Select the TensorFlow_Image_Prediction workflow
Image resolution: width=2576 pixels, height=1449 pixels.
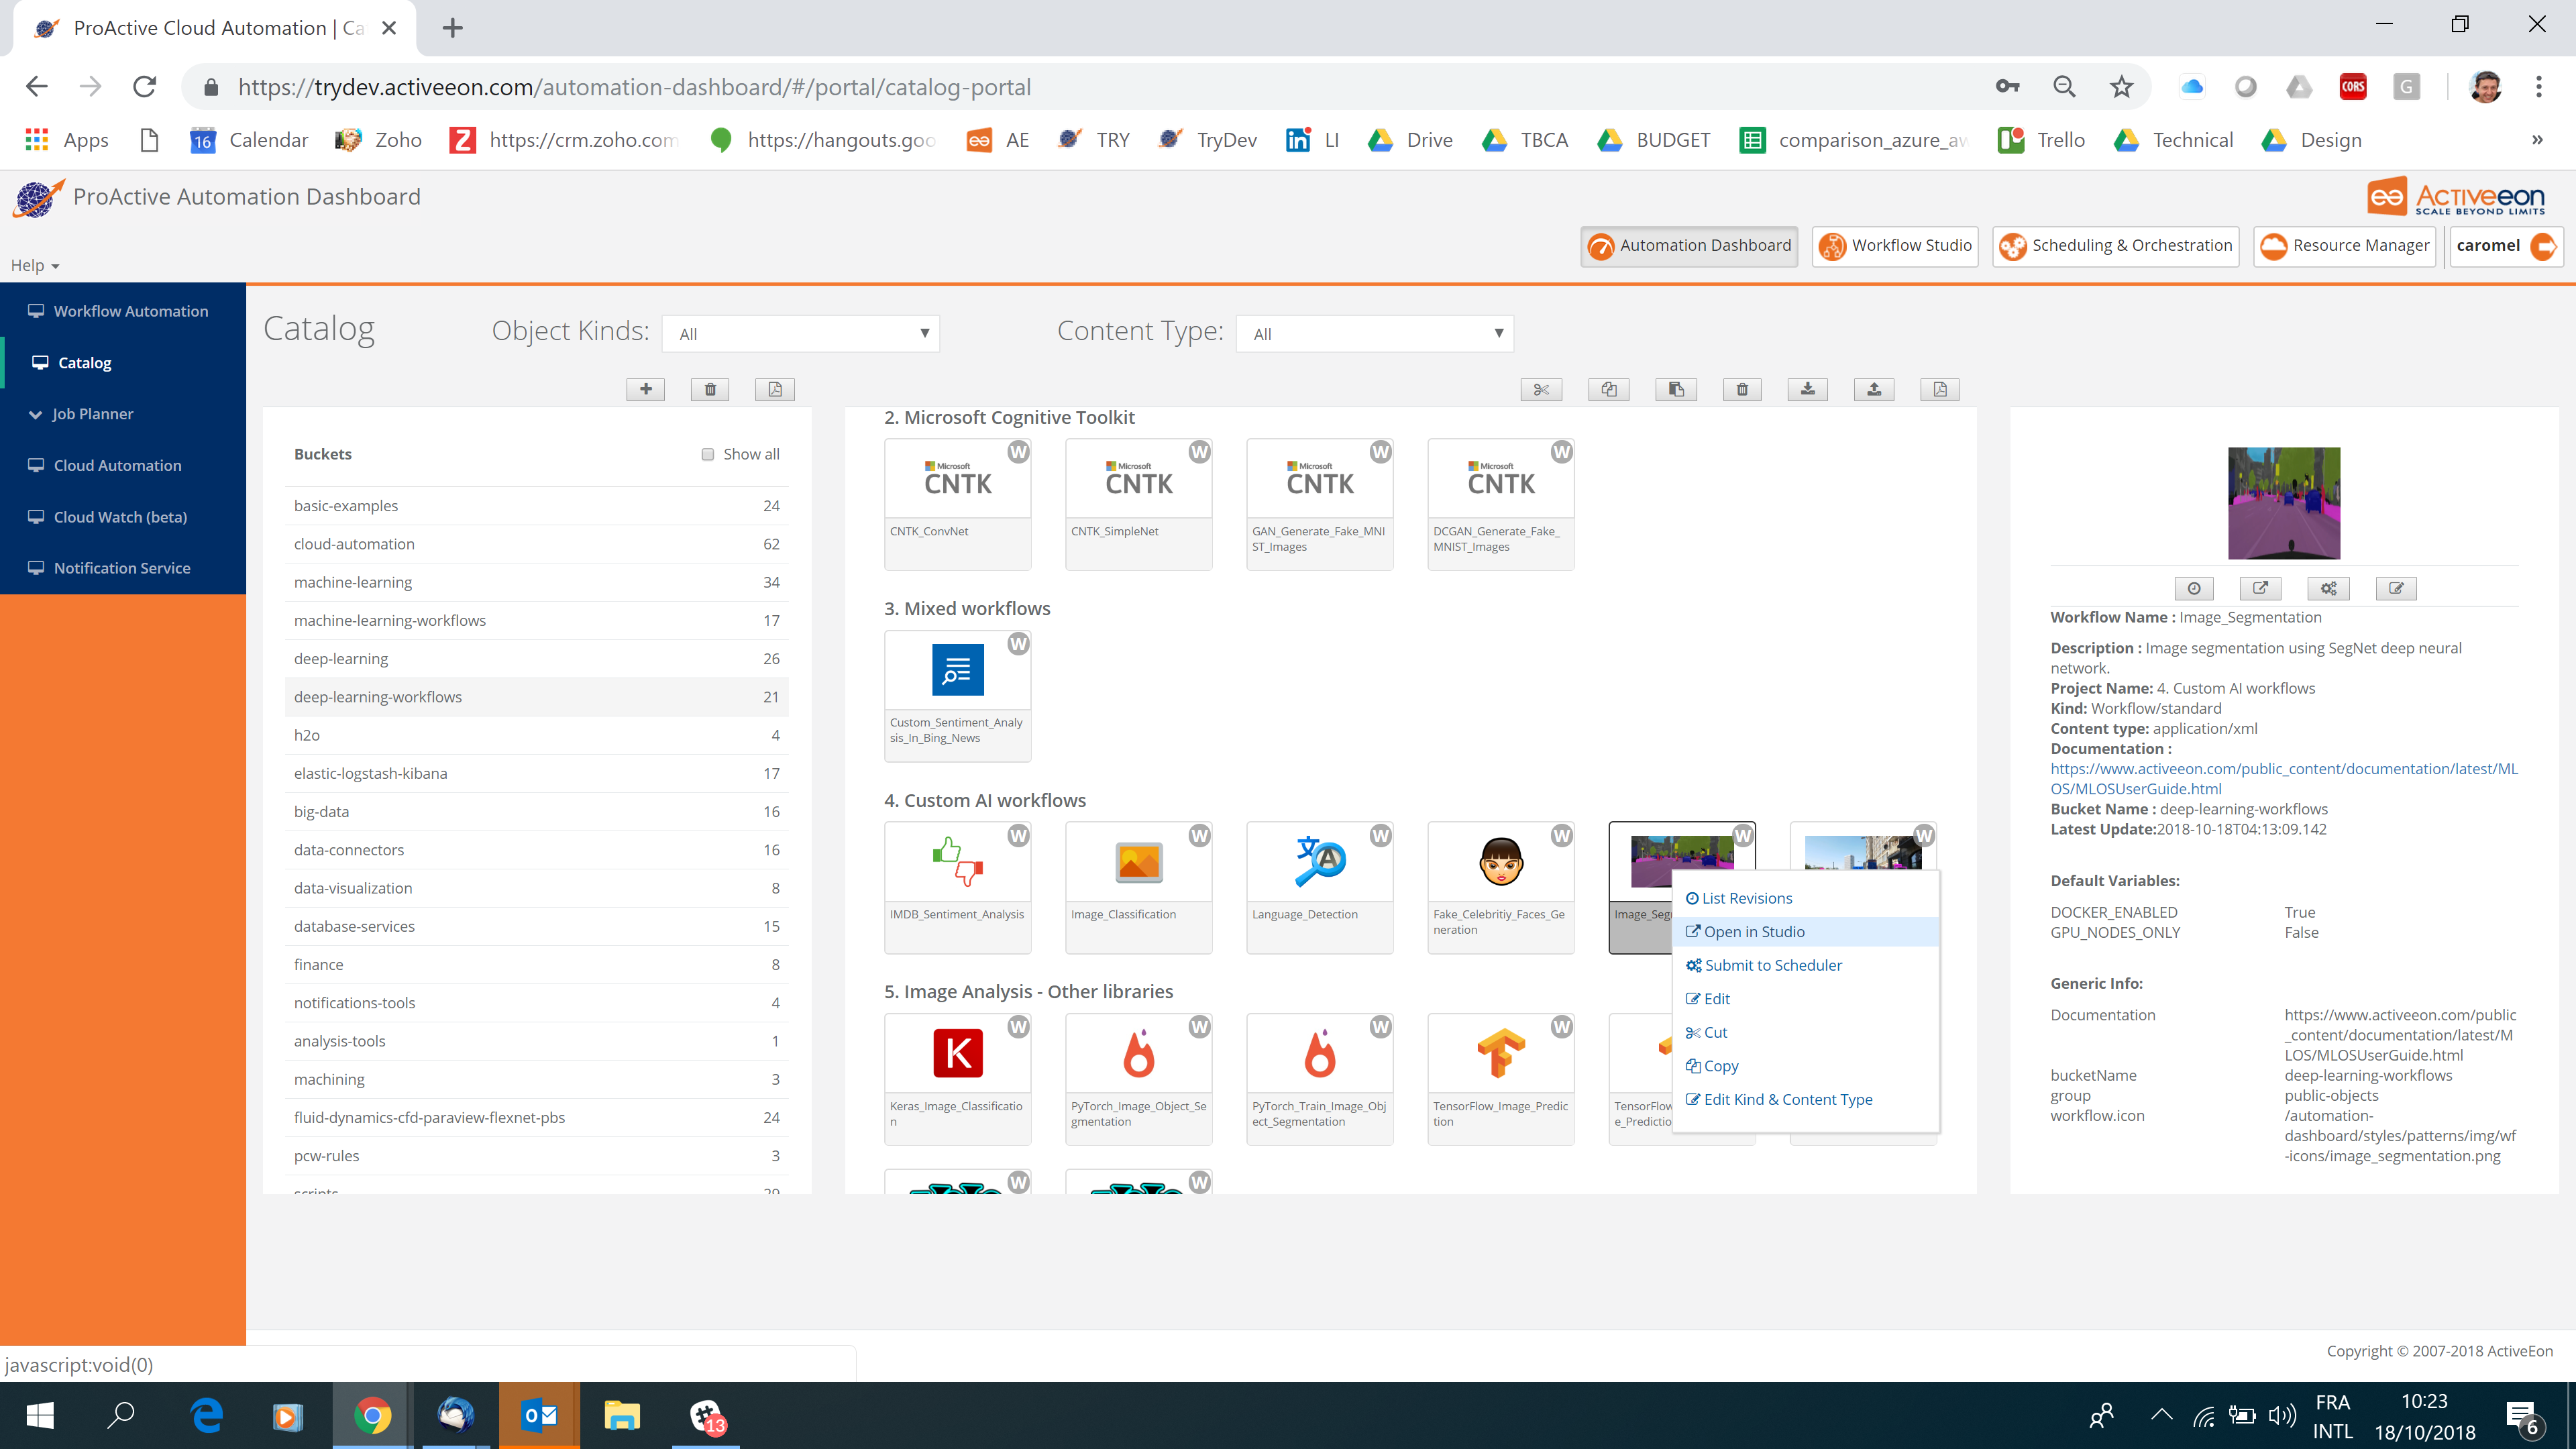[1501, 1079]
